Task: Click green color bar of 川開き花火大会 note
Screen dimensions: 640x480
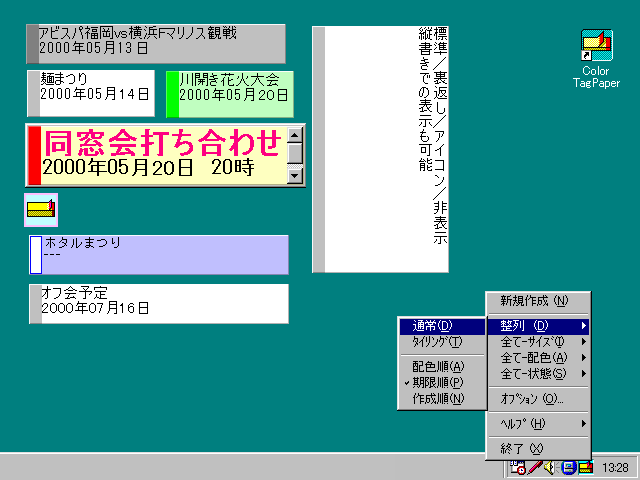Action: (173, 94)
